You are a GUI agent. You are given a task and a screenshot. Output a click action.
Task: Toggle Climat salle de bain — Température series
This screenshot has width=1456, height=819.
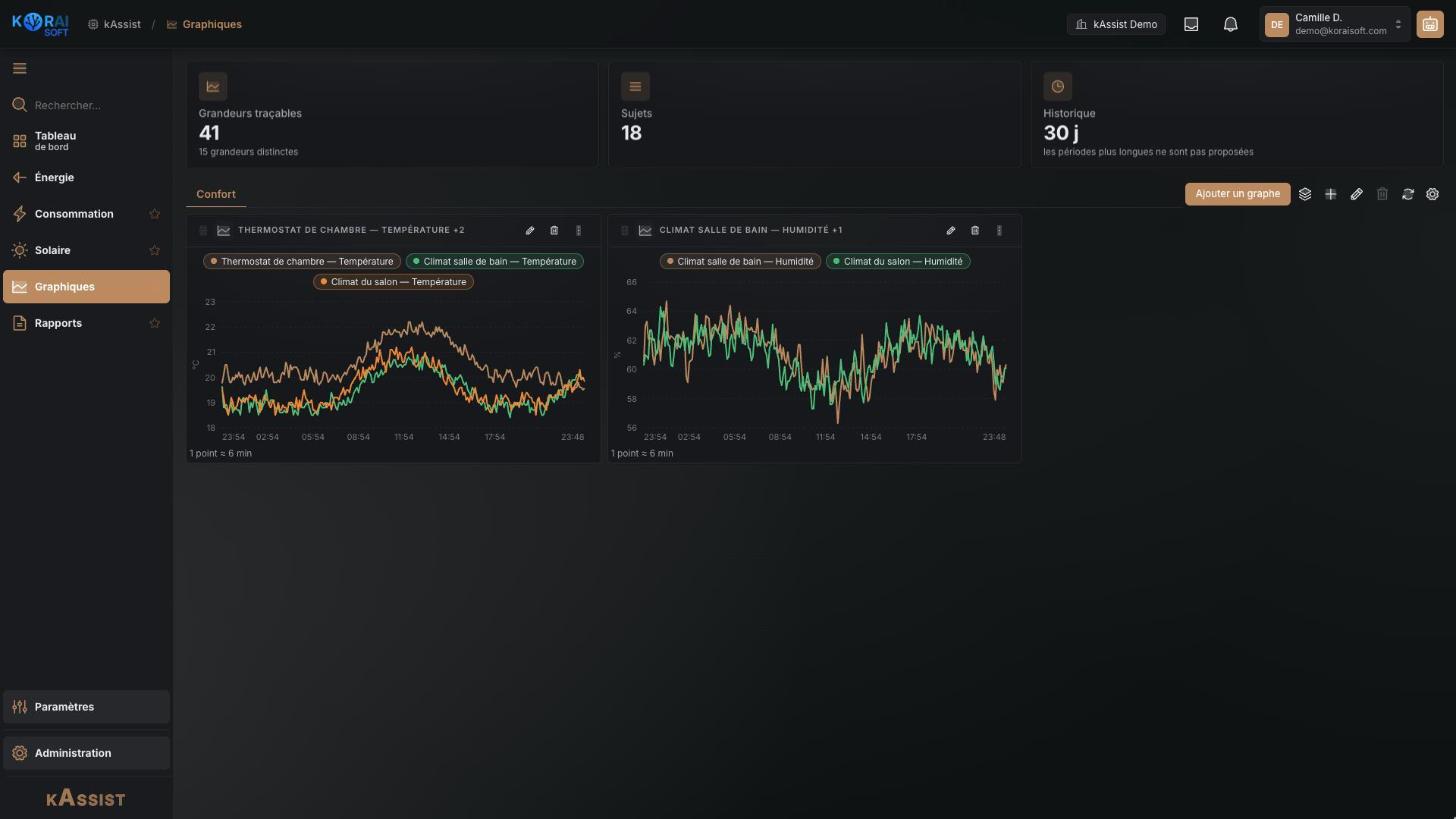(494, 261)
